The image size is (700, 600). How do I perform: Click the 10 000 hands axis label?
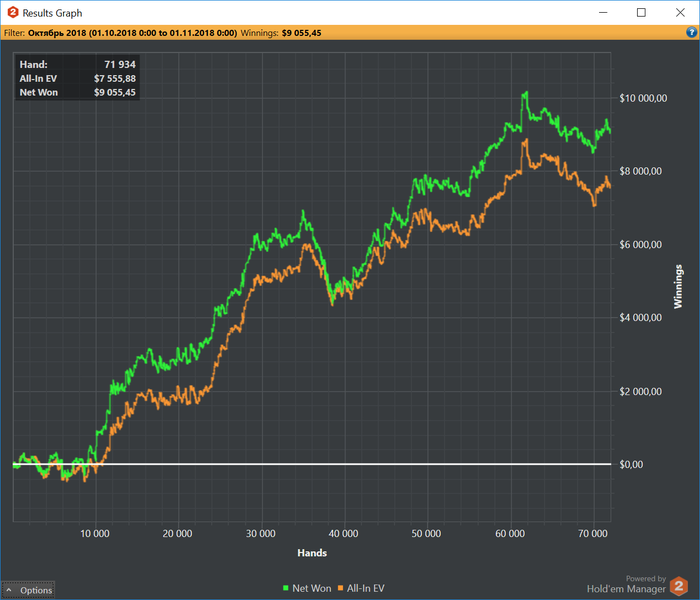pos(95,533)
